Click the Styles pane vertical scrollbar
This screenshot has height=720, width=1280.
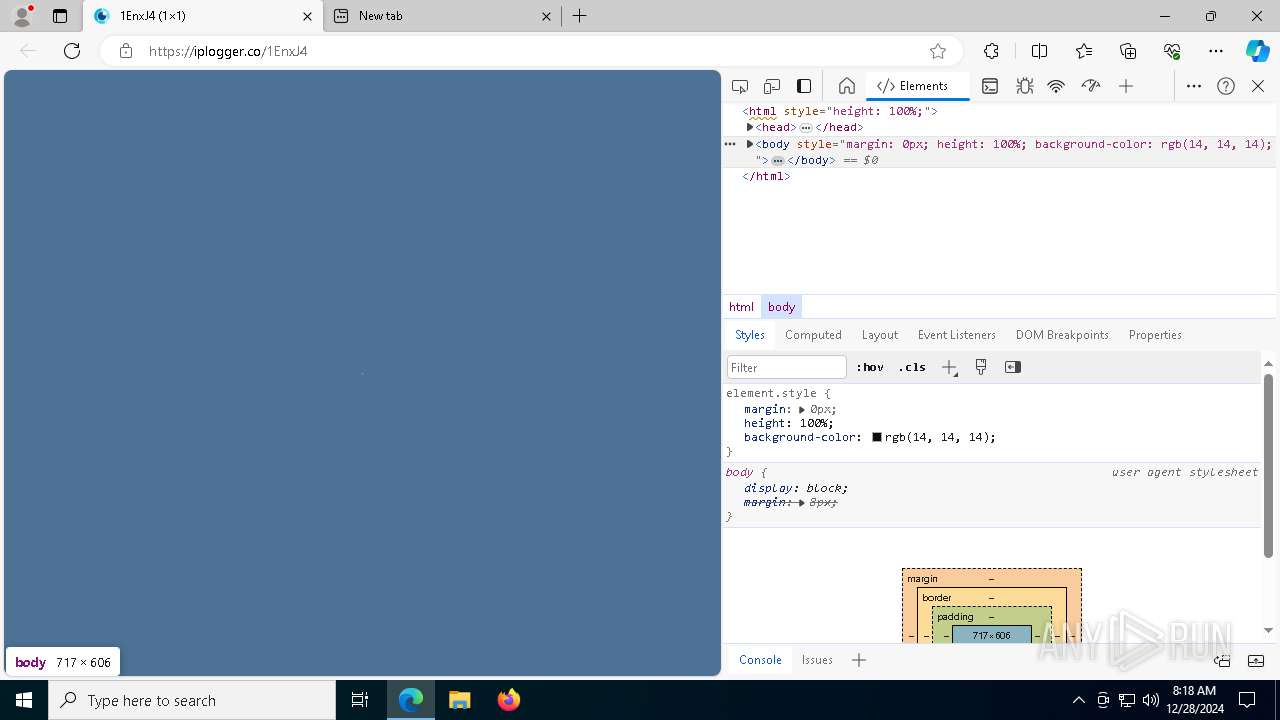point(1268,465)
